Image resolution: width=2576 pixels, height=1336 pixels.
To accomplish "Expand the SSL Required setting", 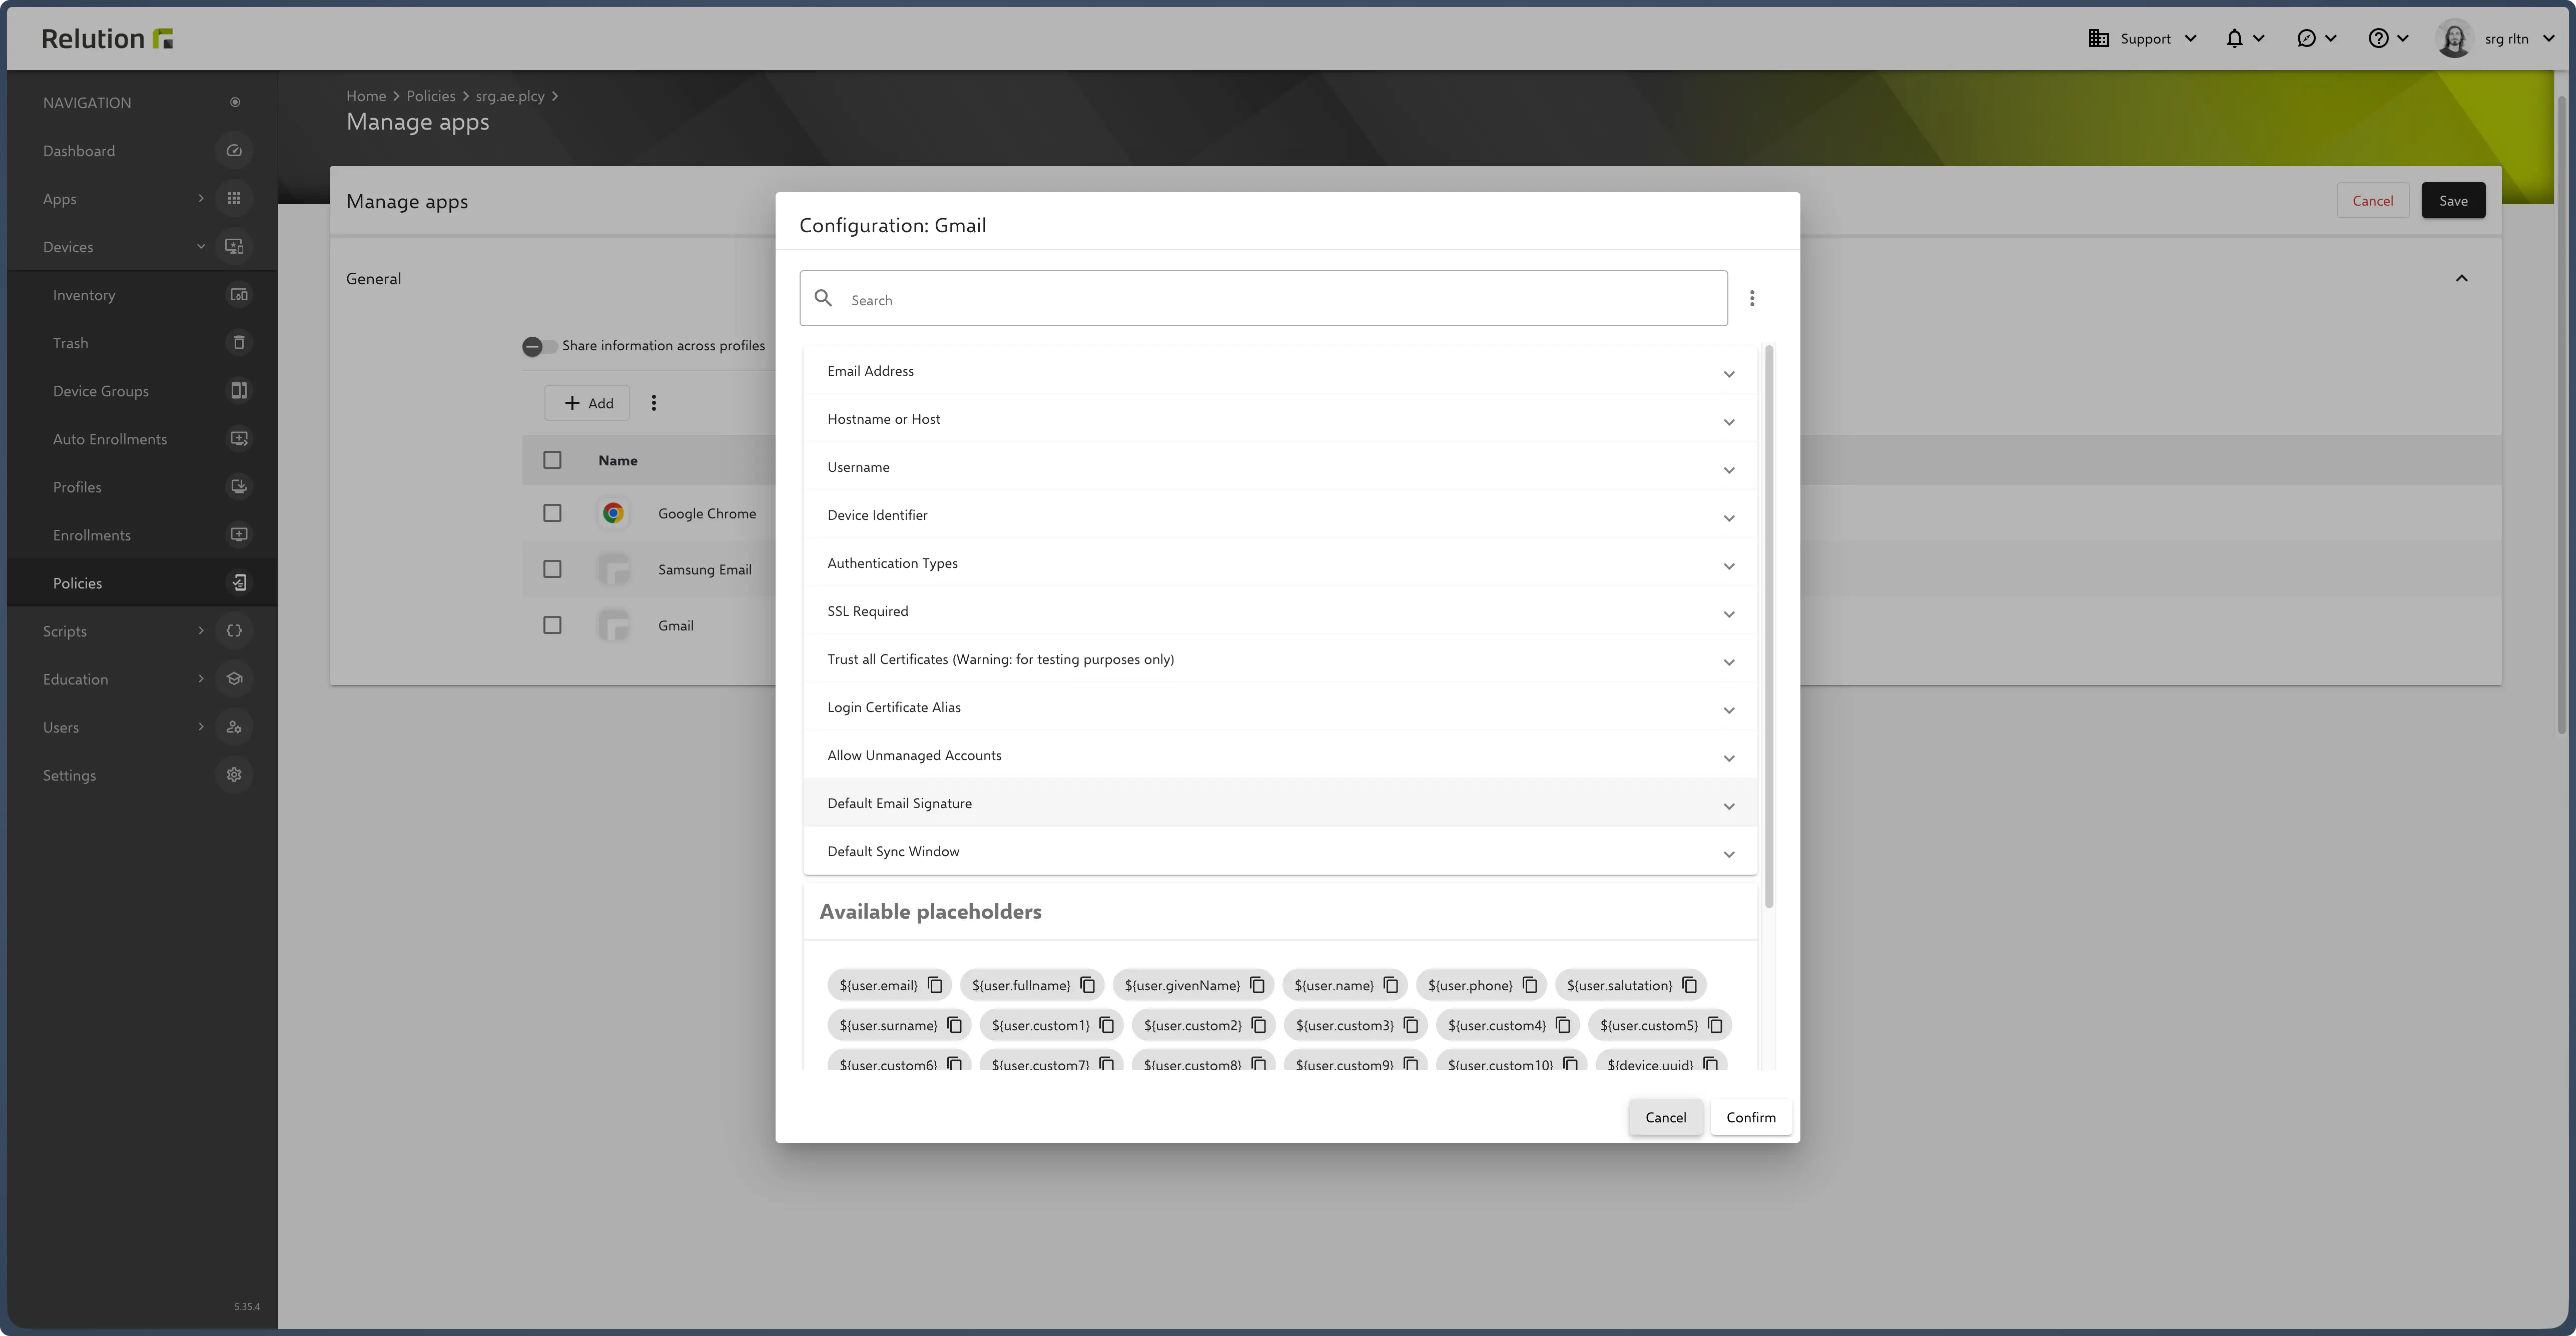I will pyautogui.click(x=1728, y=613).
